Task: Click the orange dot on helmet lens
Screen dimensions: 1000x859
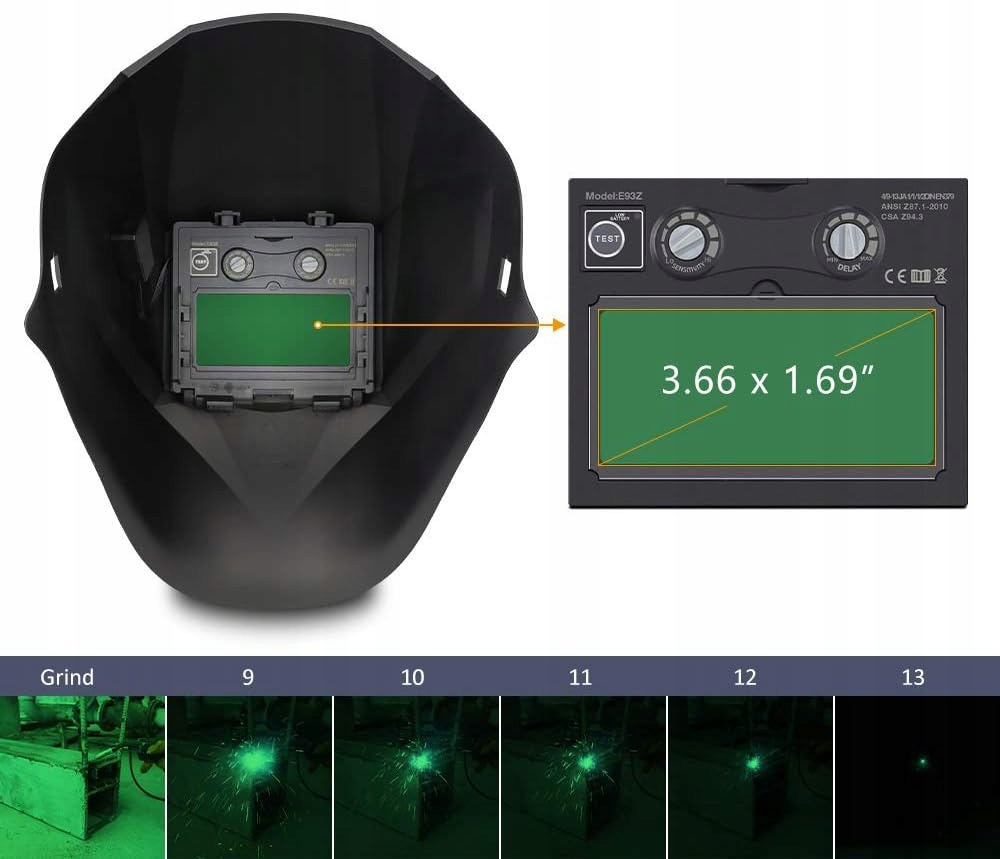Action: pyautogui.click(x=317, y=324)
